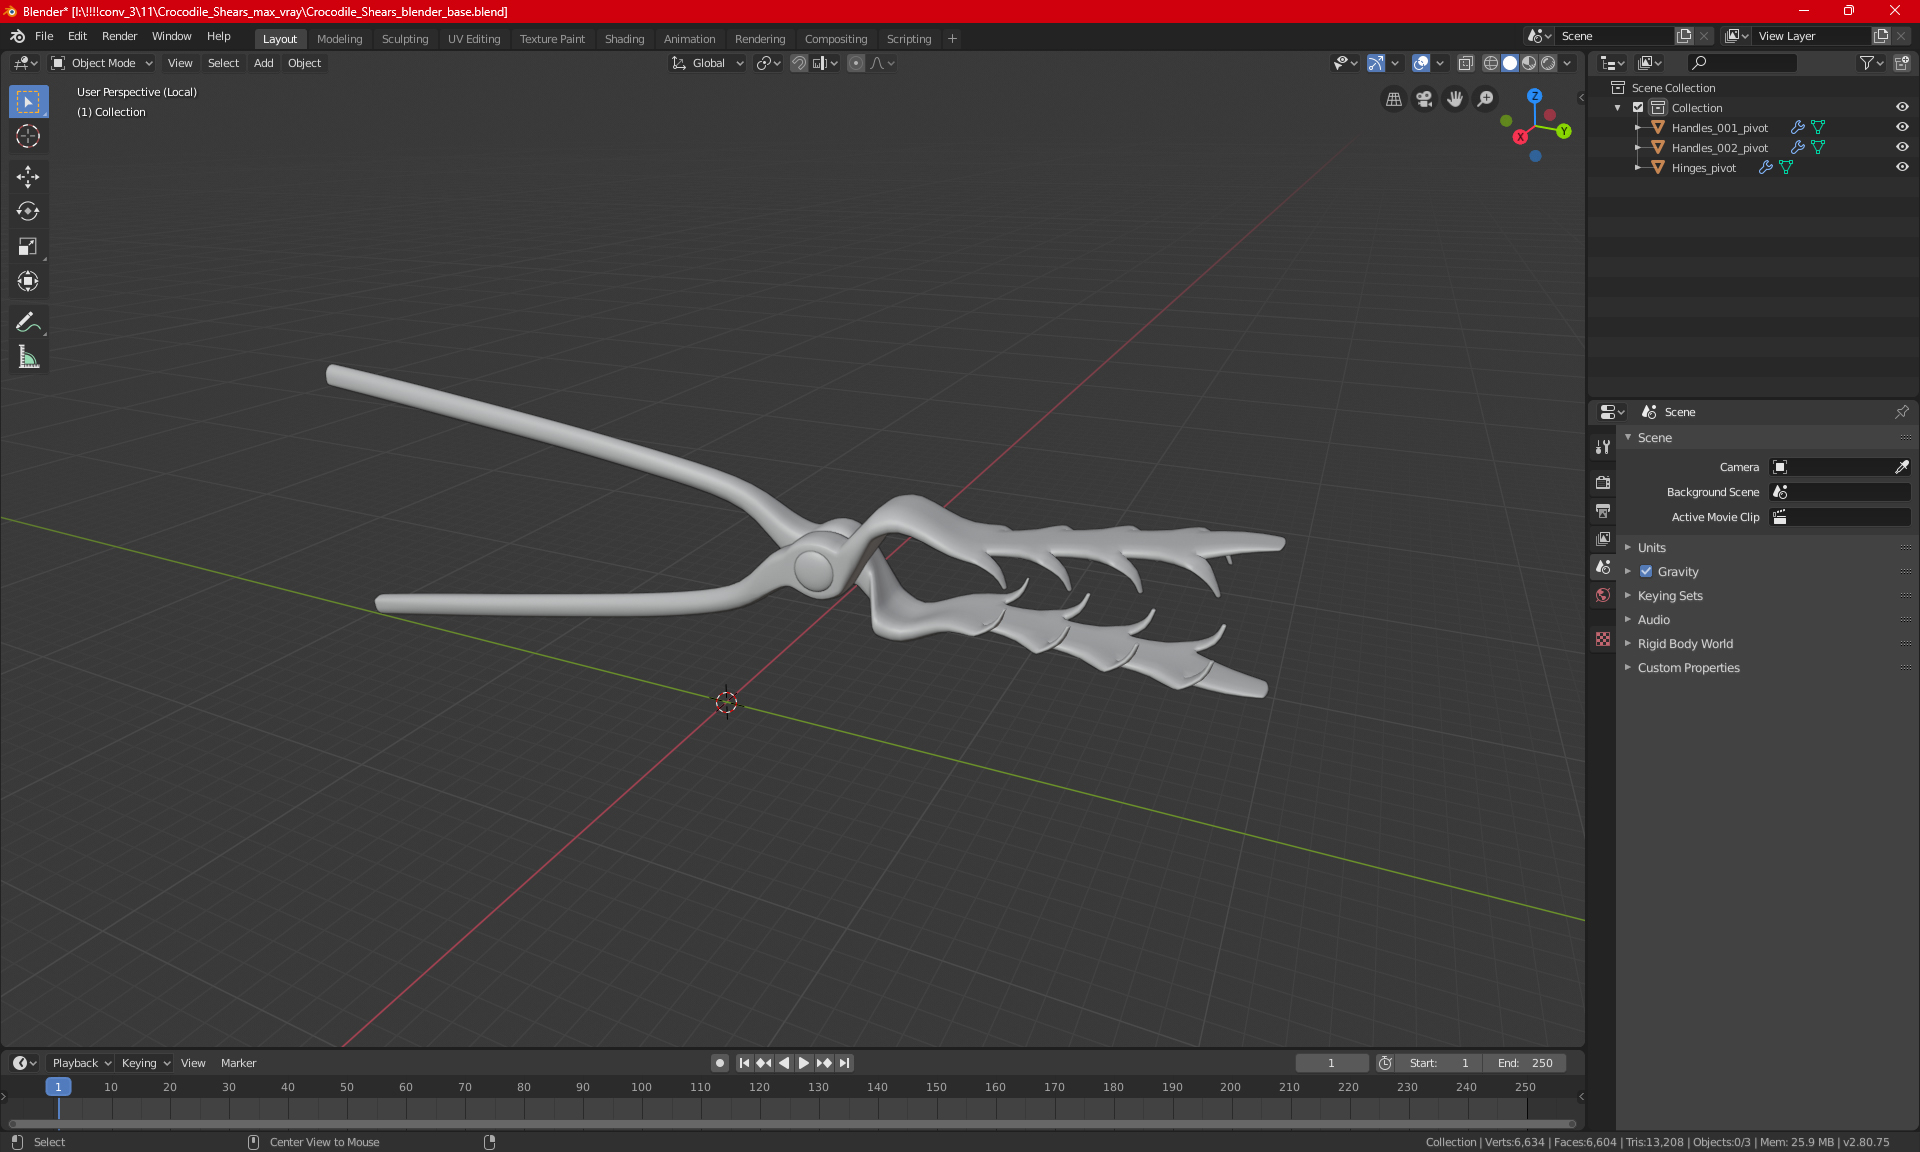Open the Active Tool properties tab
This screenshot has height=1152, width=1920.
coord(1603,447)
